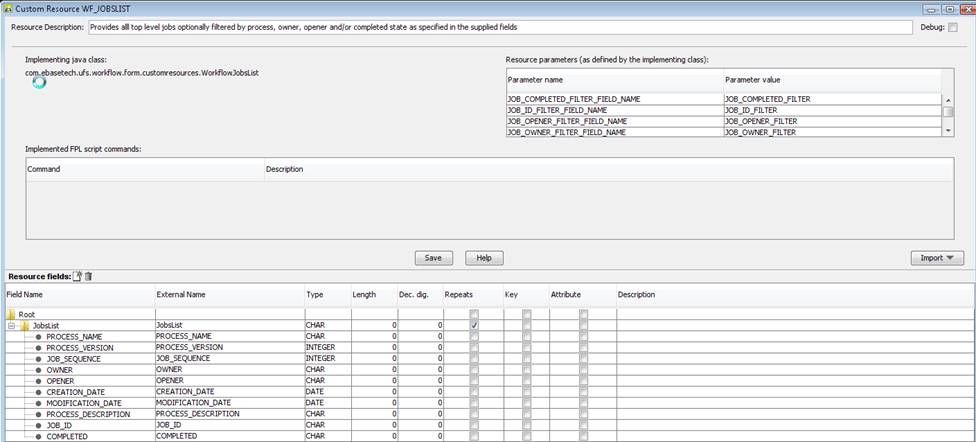Click the bullet icon beside OWNER field
This screenshot has height=442, width=976.
tap(39, 370)
